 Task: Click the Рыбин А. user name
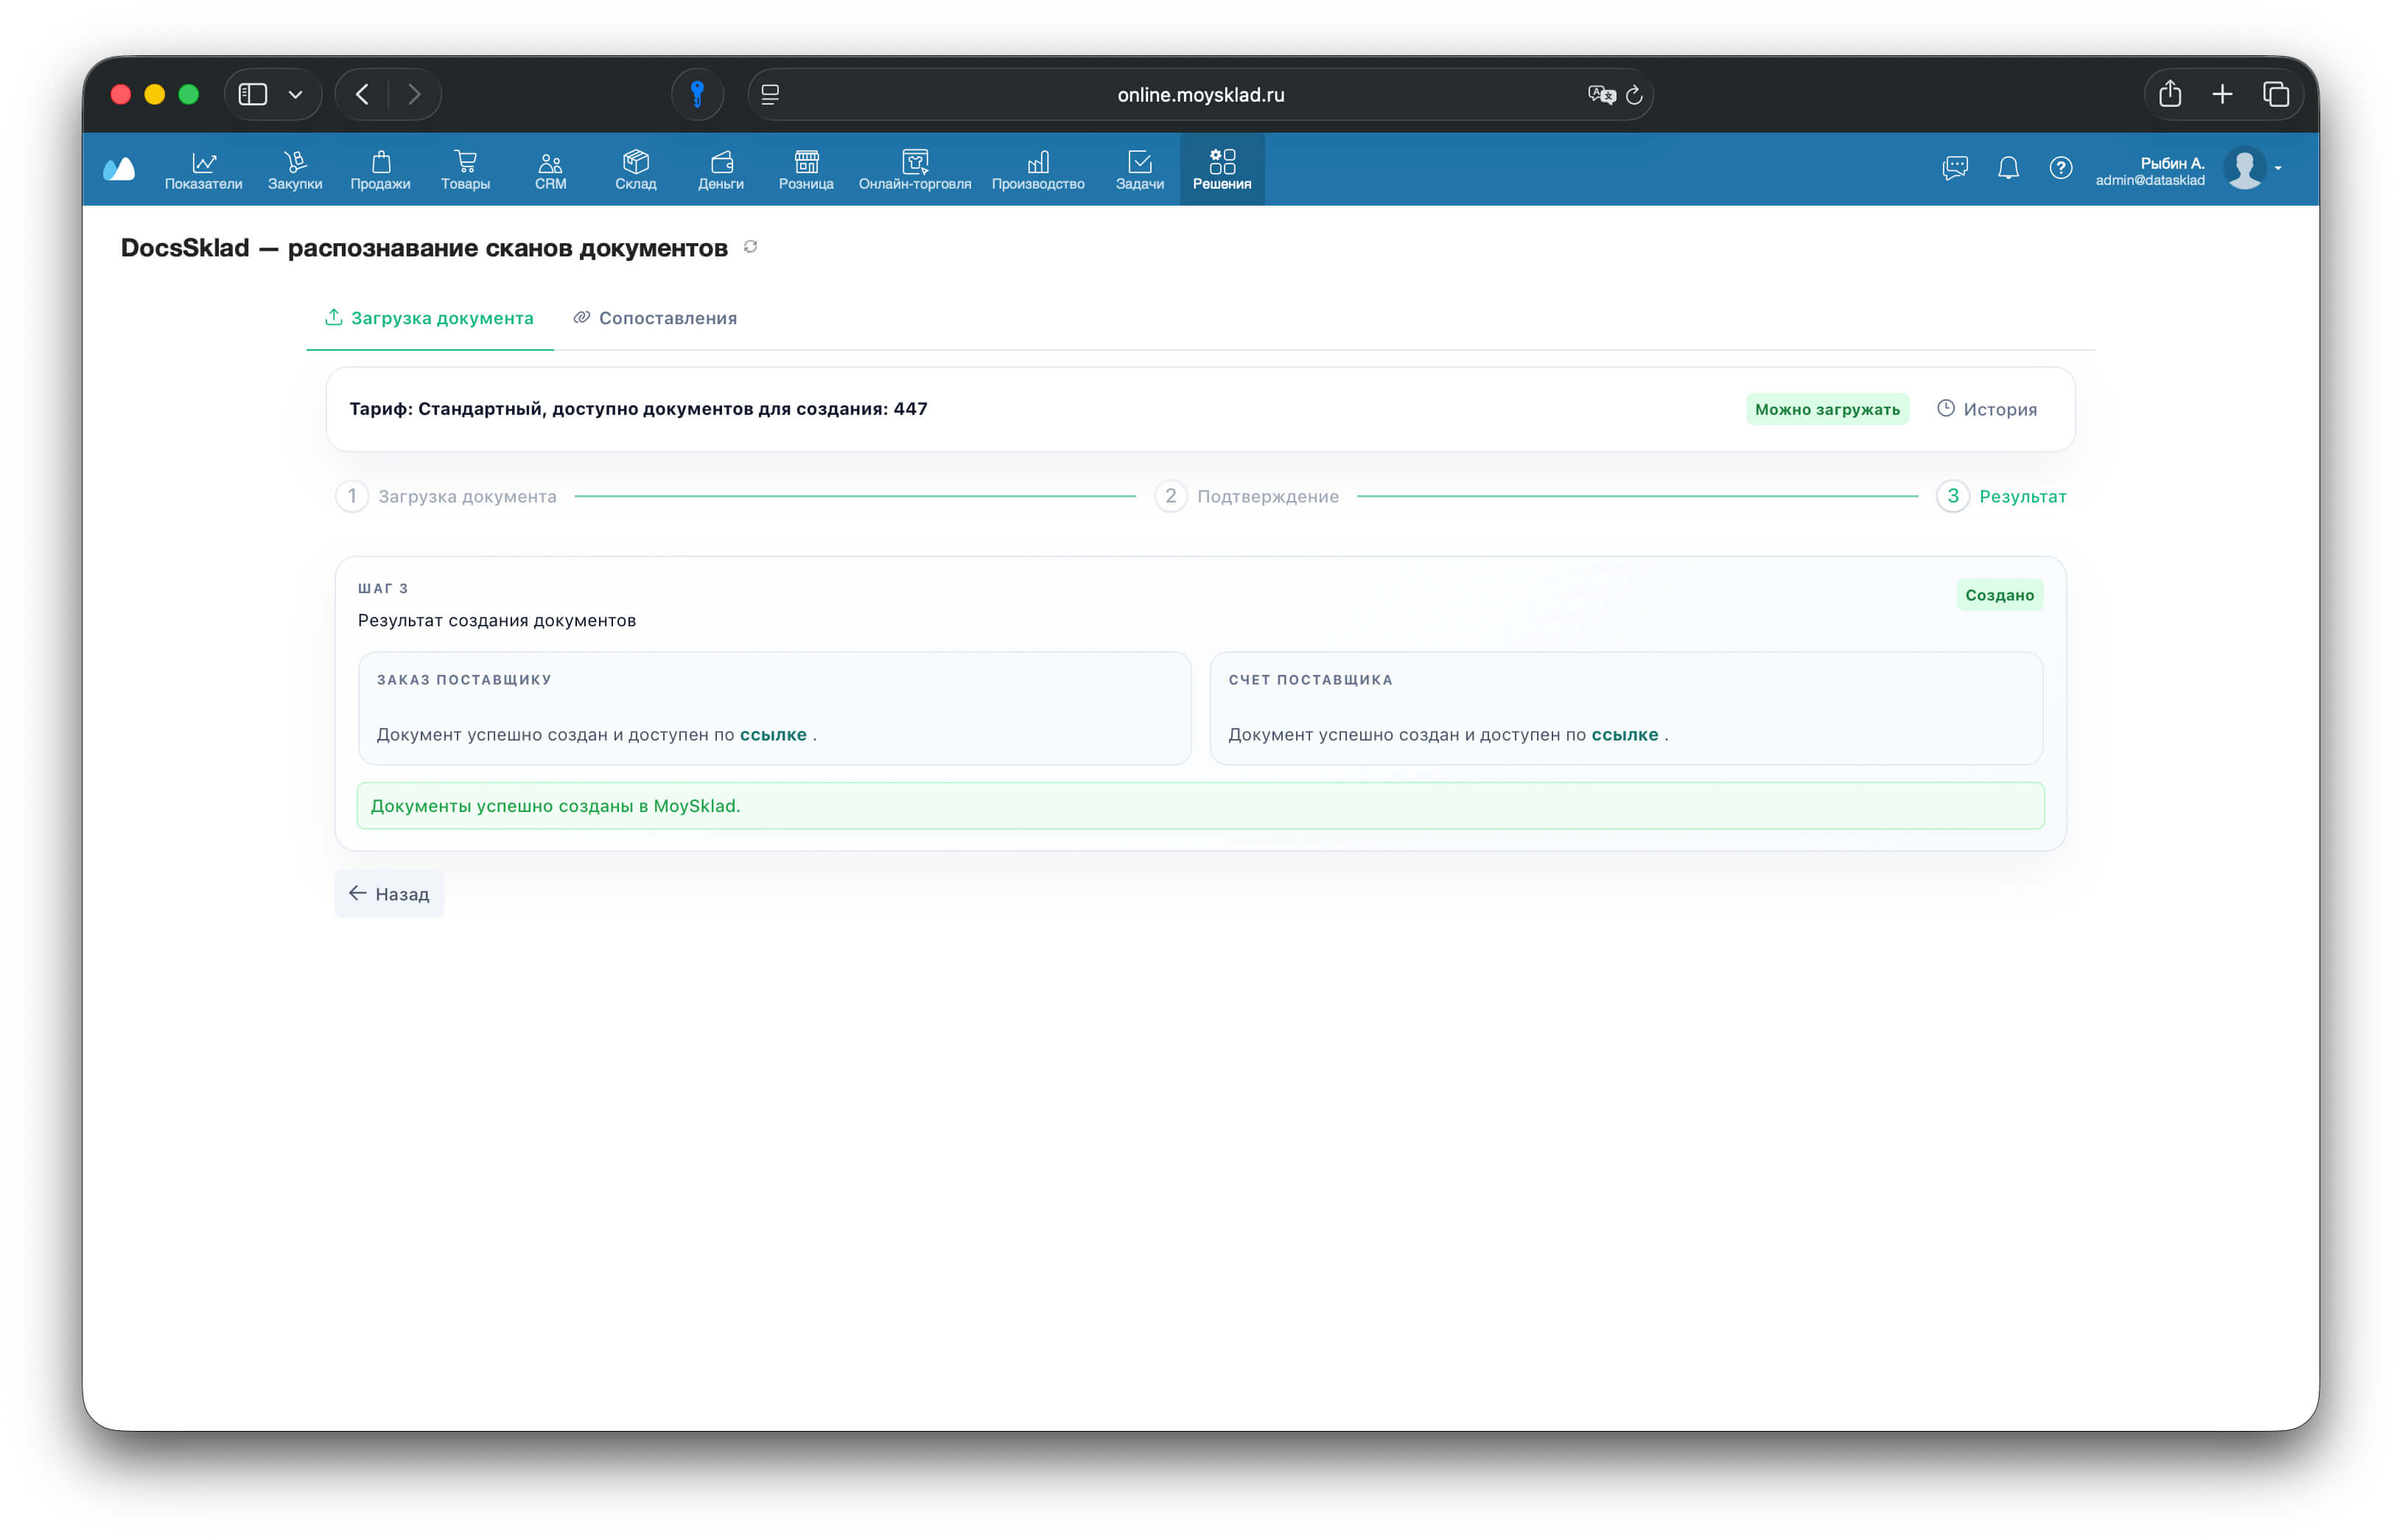click(2172, 163)
